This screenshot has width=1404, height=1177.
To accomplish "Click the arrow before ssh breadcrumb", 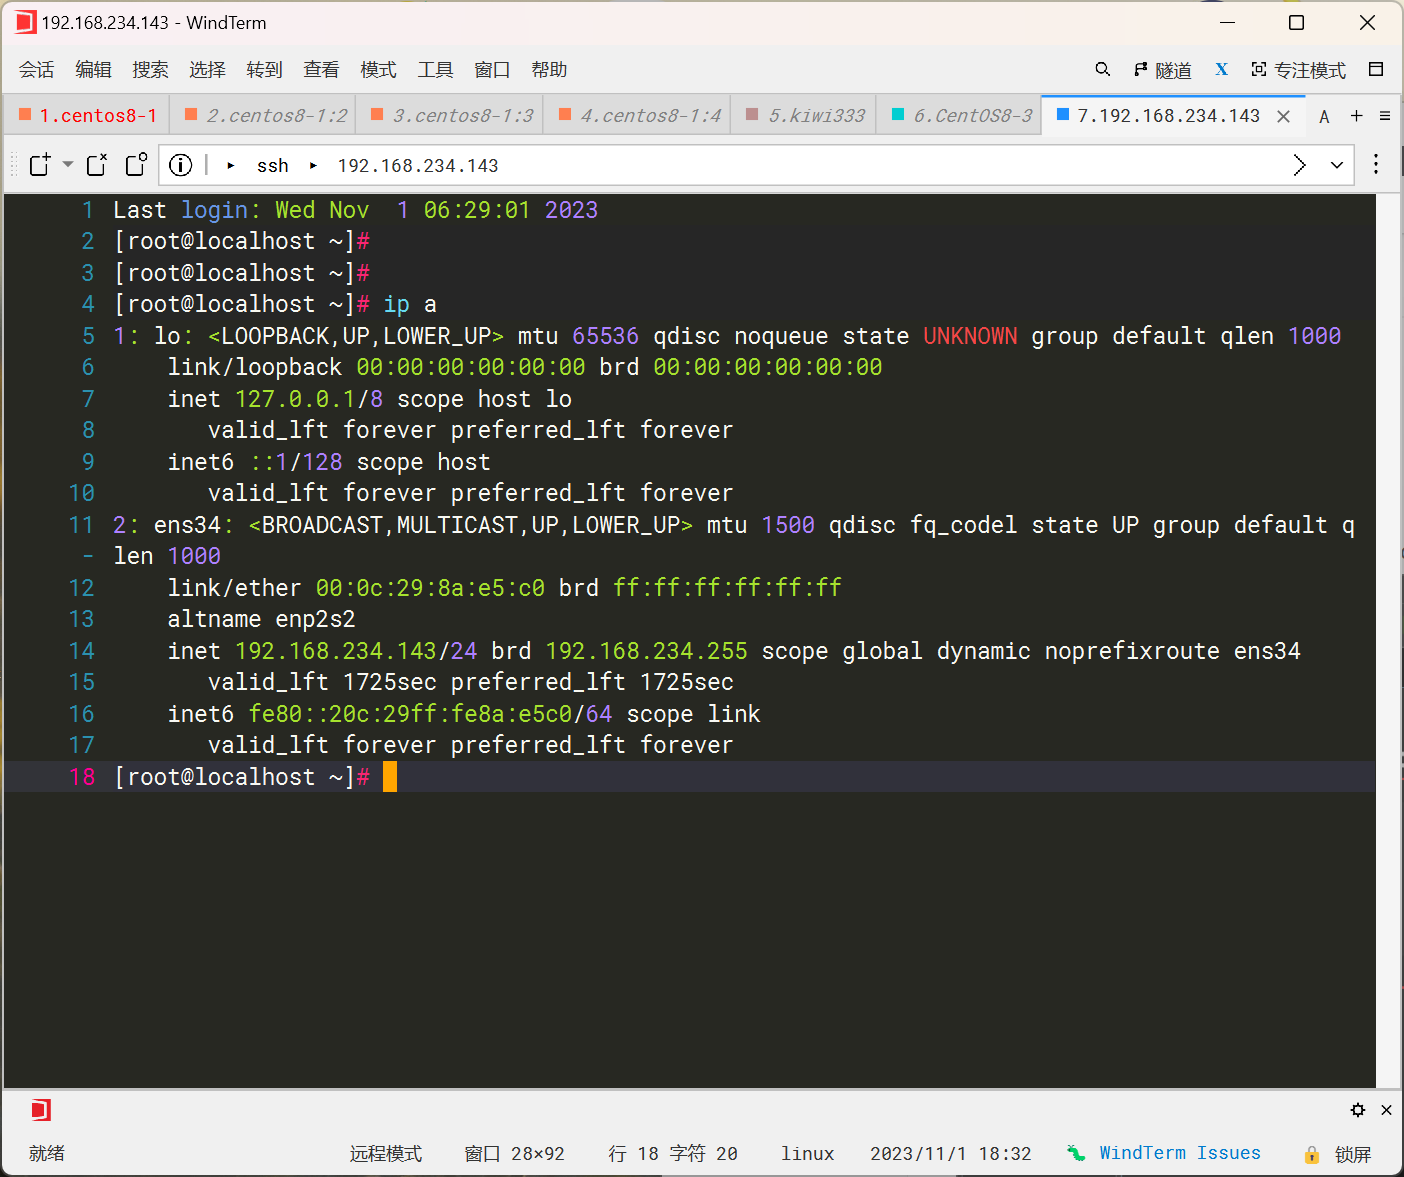I will click(x=231, y=166).
